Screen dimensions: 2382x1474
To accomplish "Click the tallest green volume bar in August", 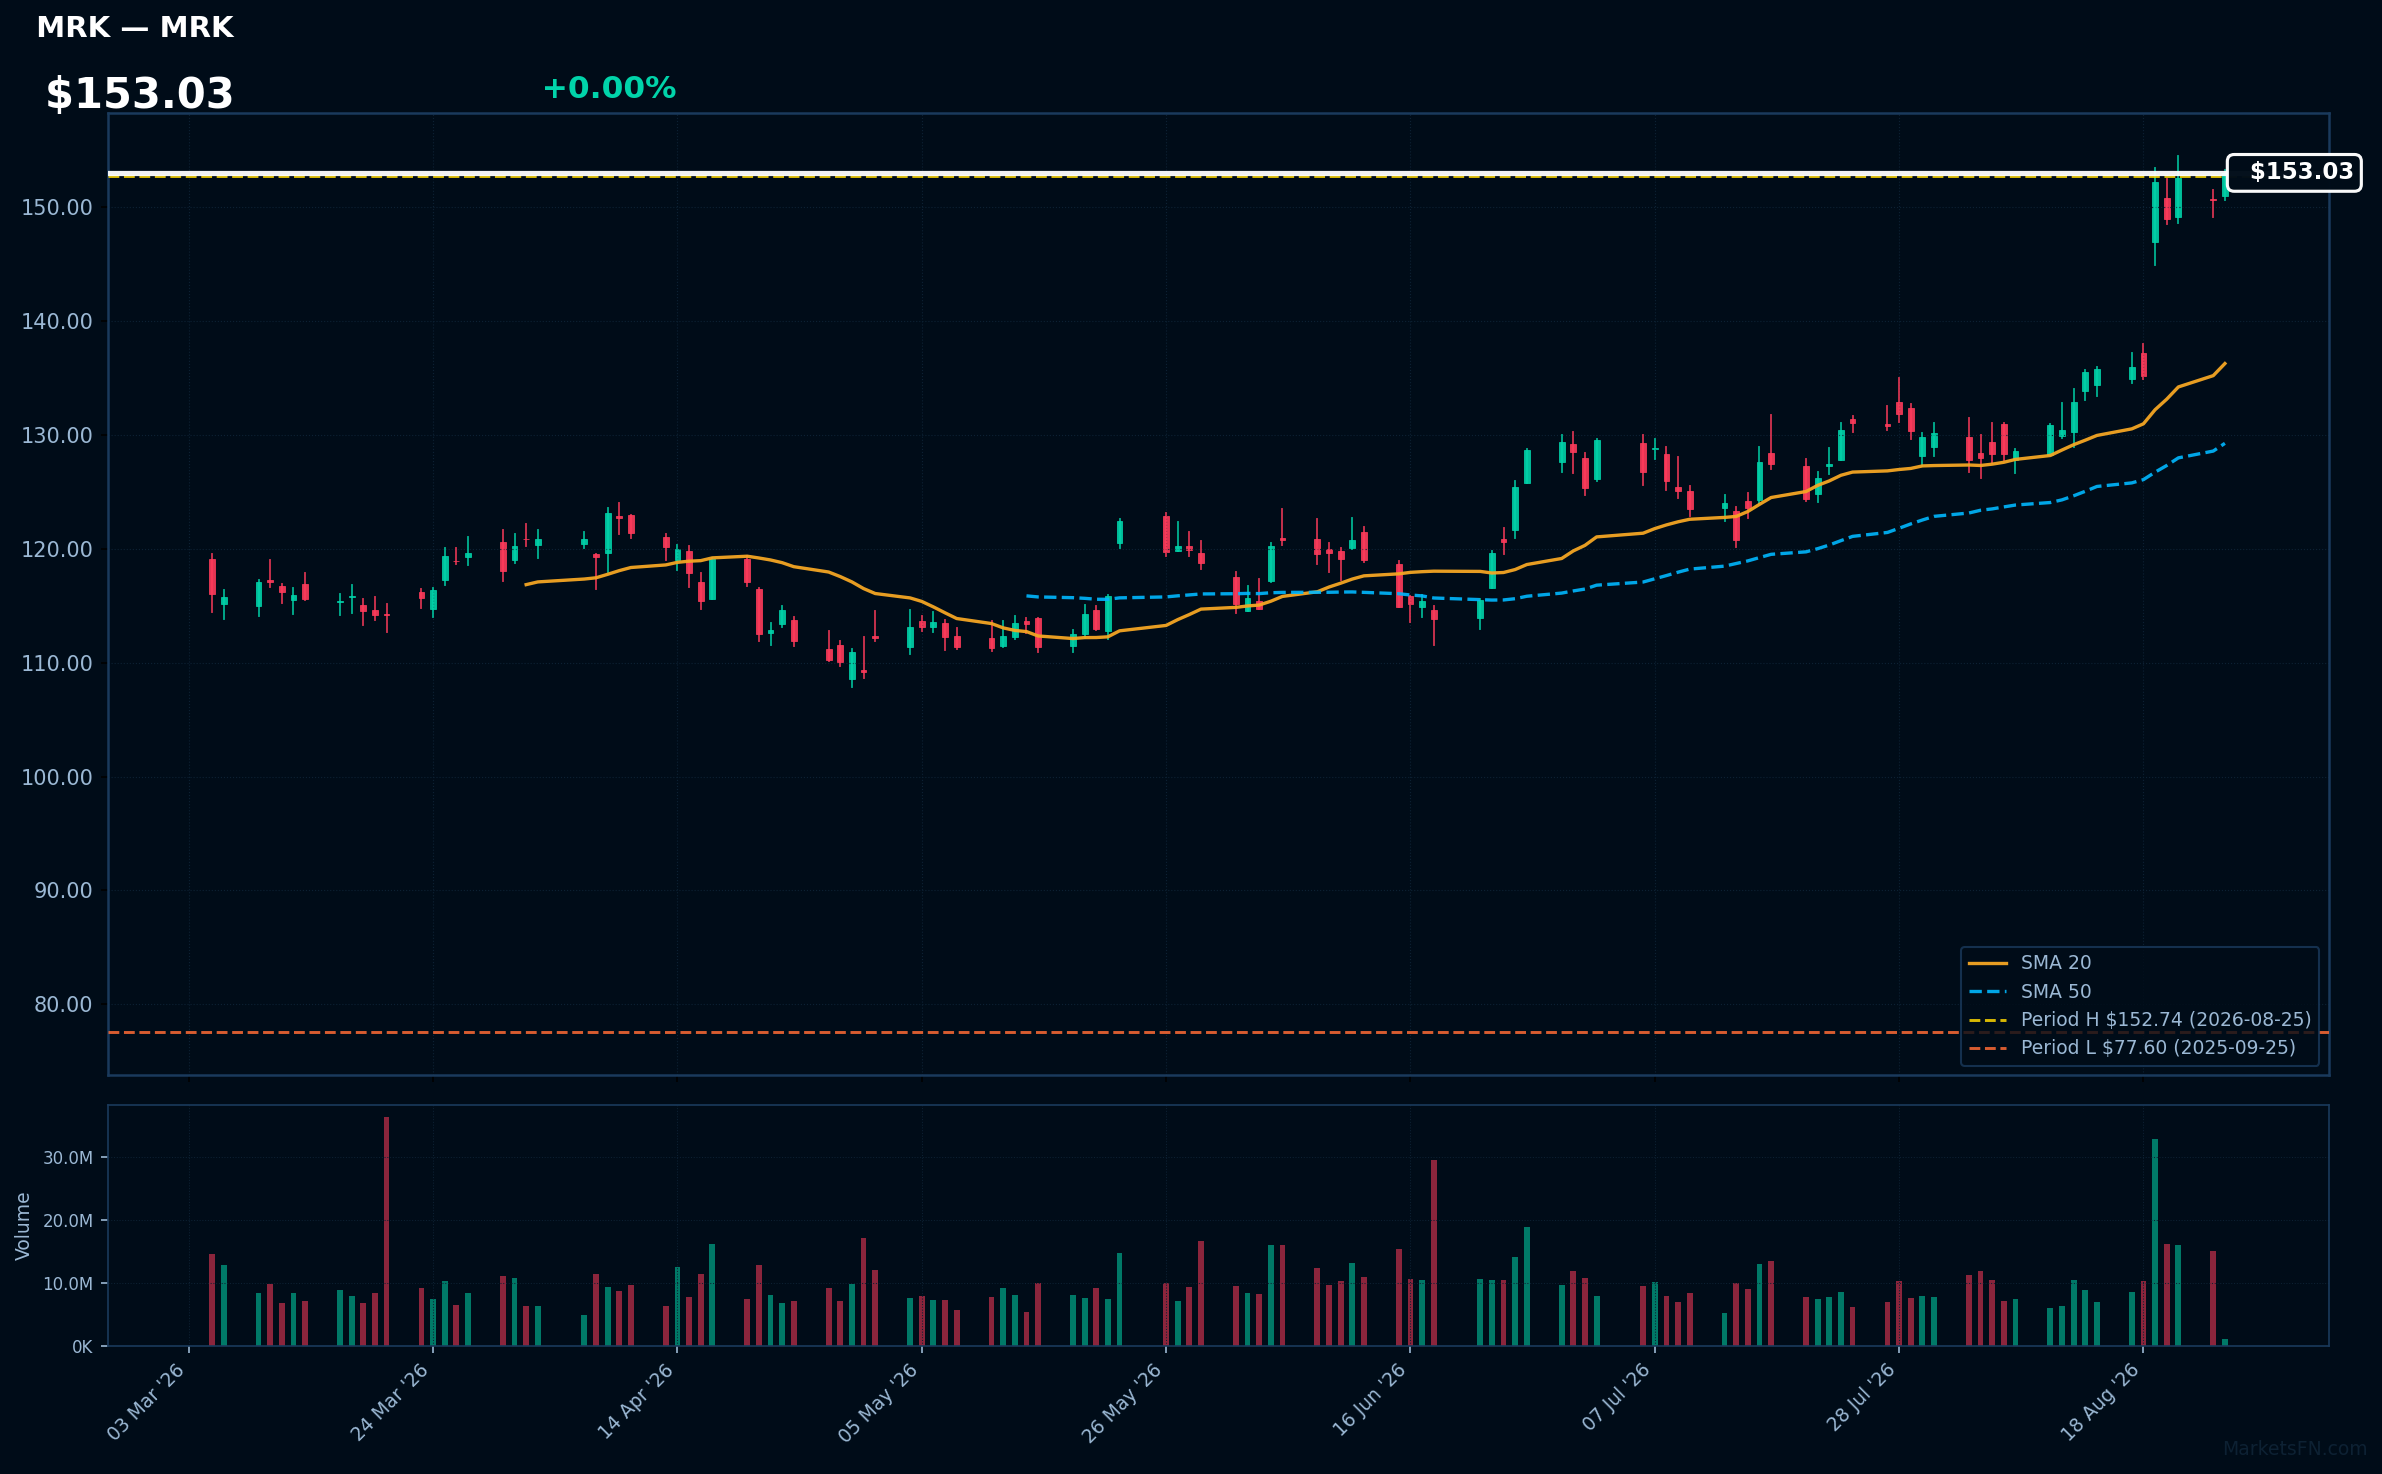I will pyautogui.click(x=2155, y=1242).
